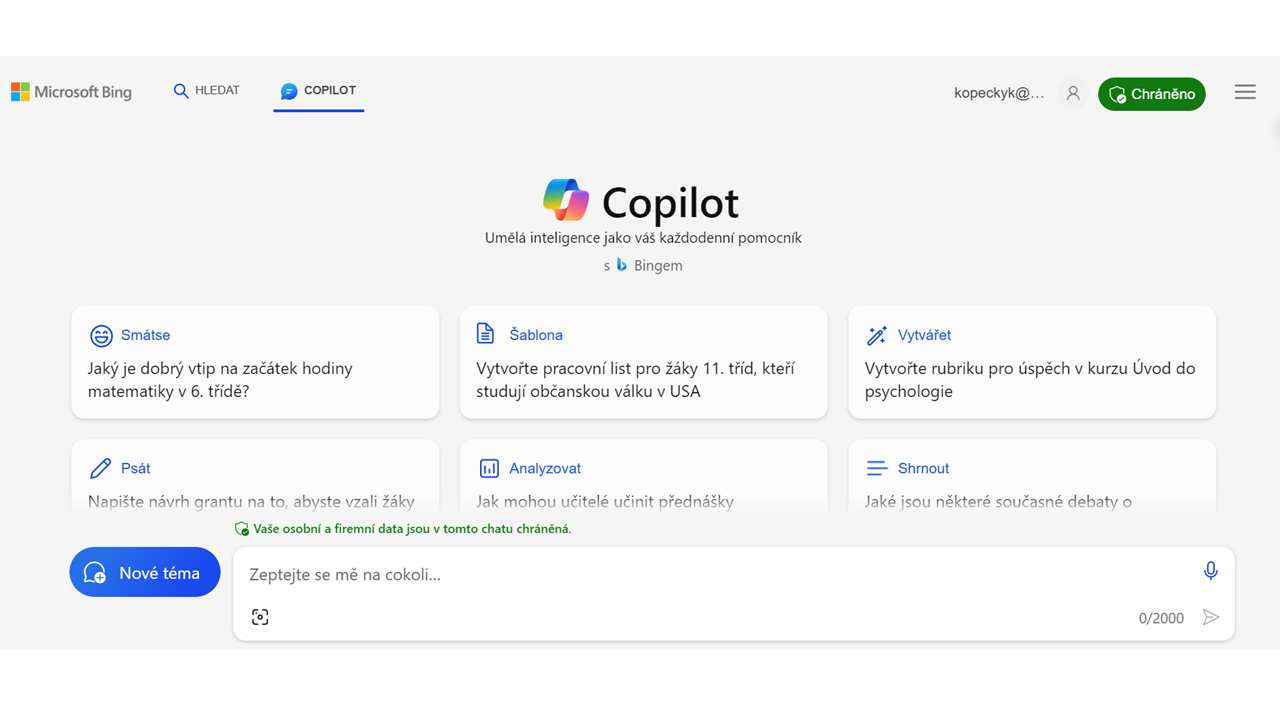Click the Smátse smiley face icon
Screen dimensions: 1280x720
tap(101, 335)
